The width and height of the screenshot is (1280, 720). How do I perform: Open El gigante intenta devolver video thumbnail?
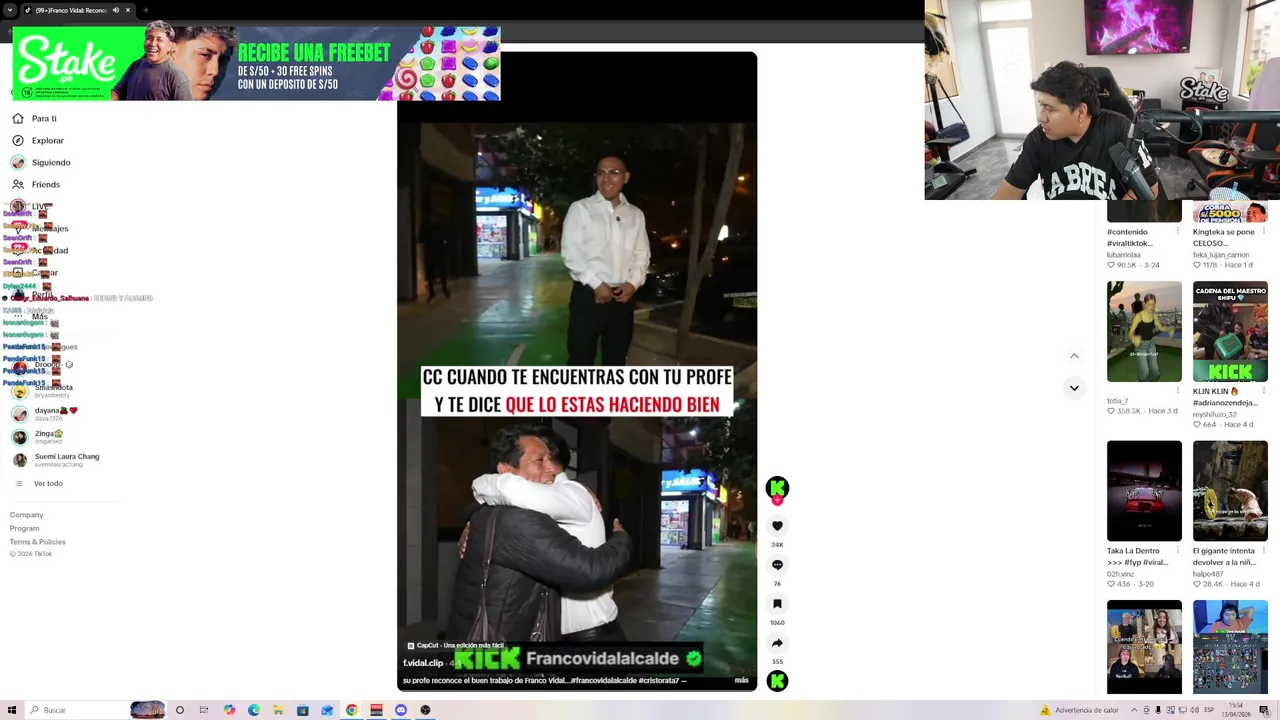point(1230,491)
